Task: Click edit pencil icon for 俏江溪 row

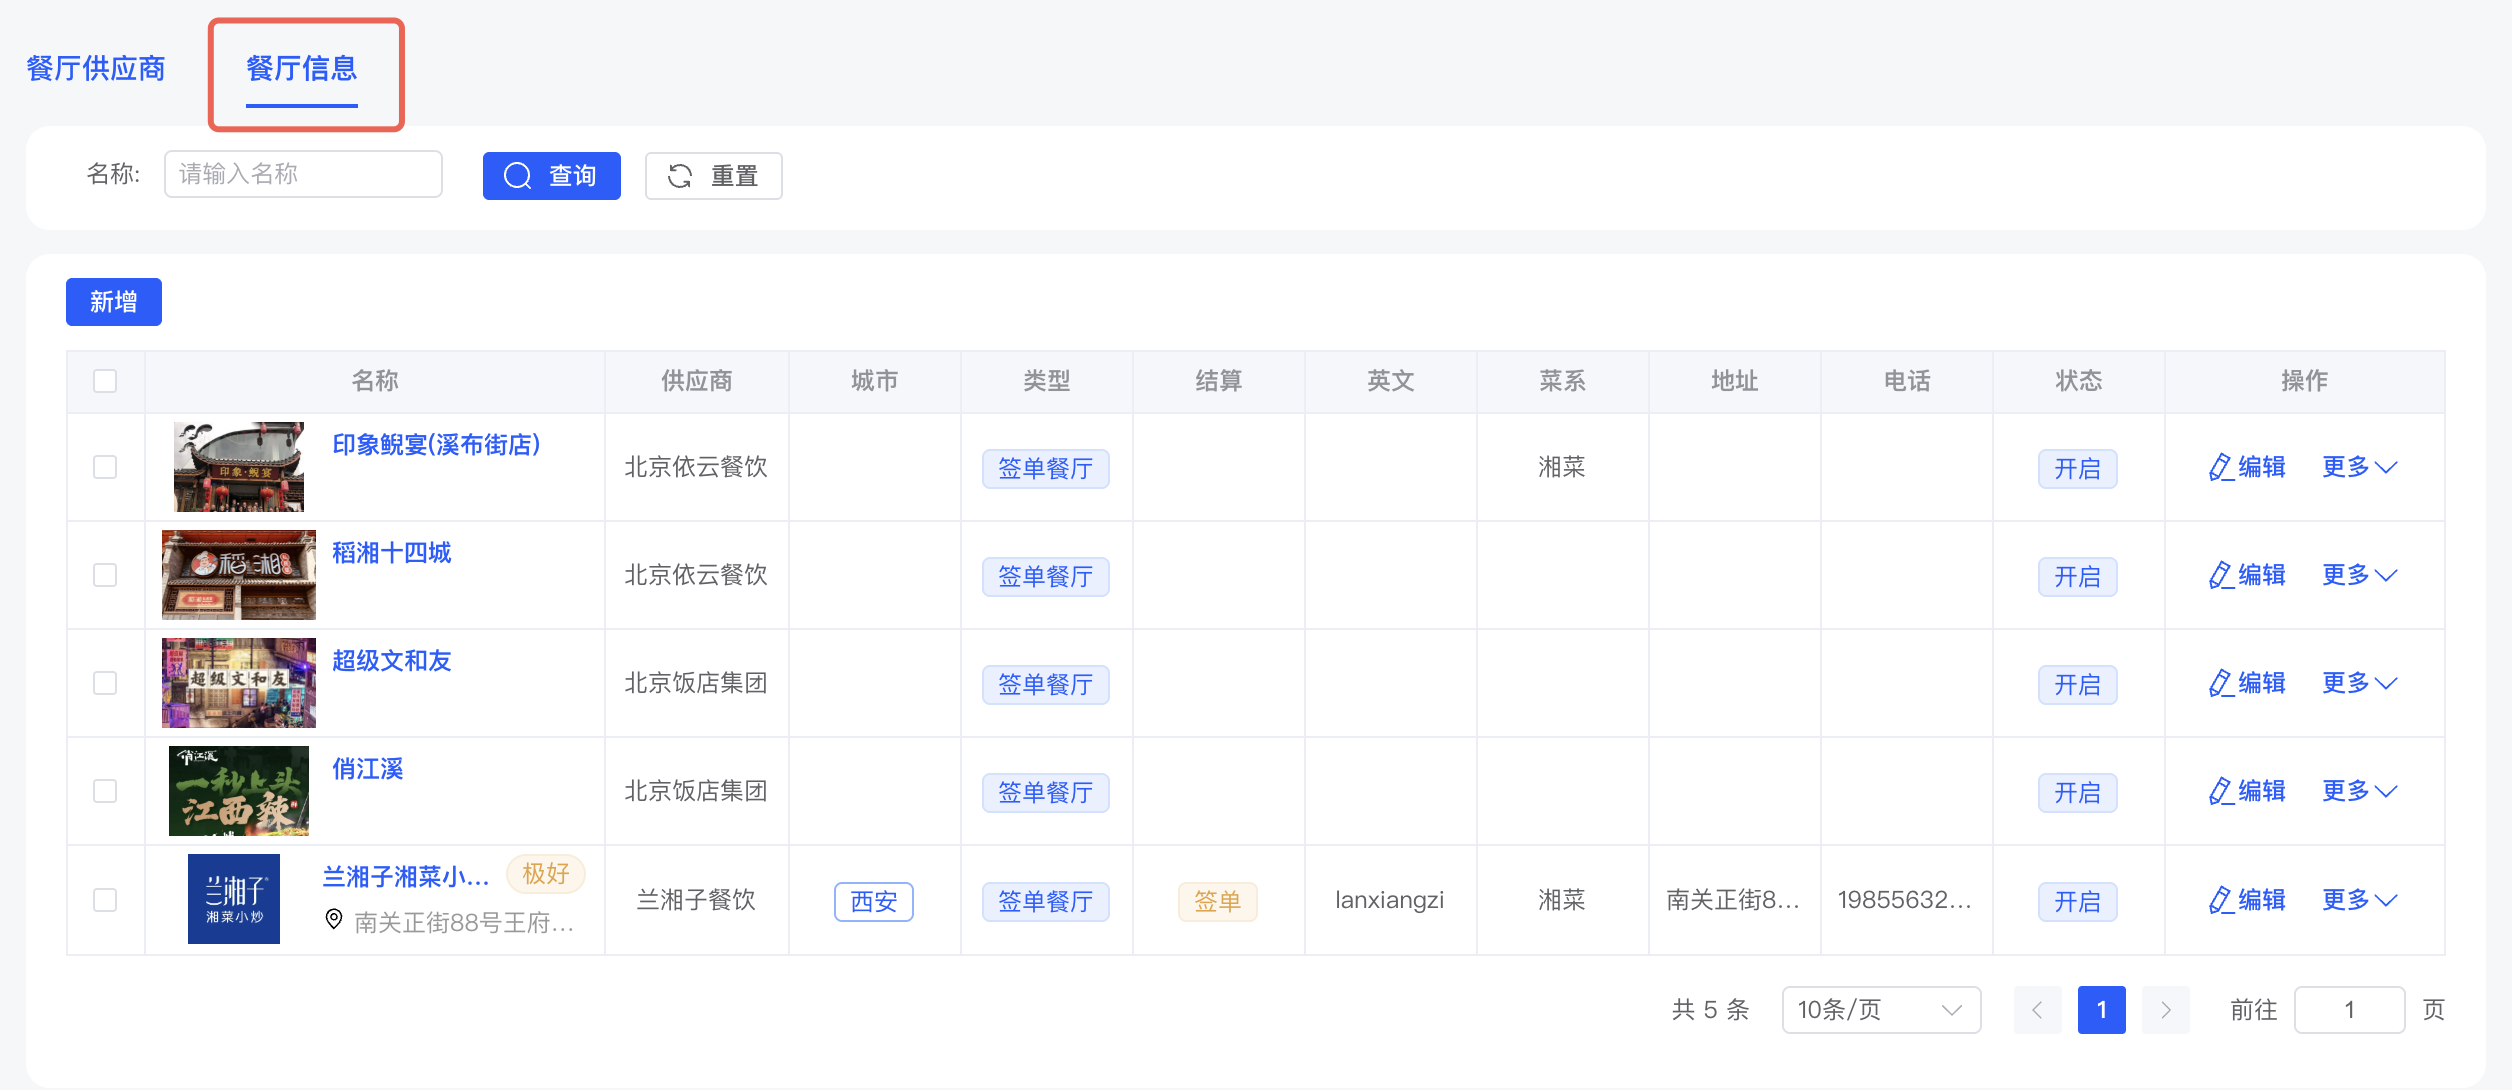Action: pos(2220,791)
